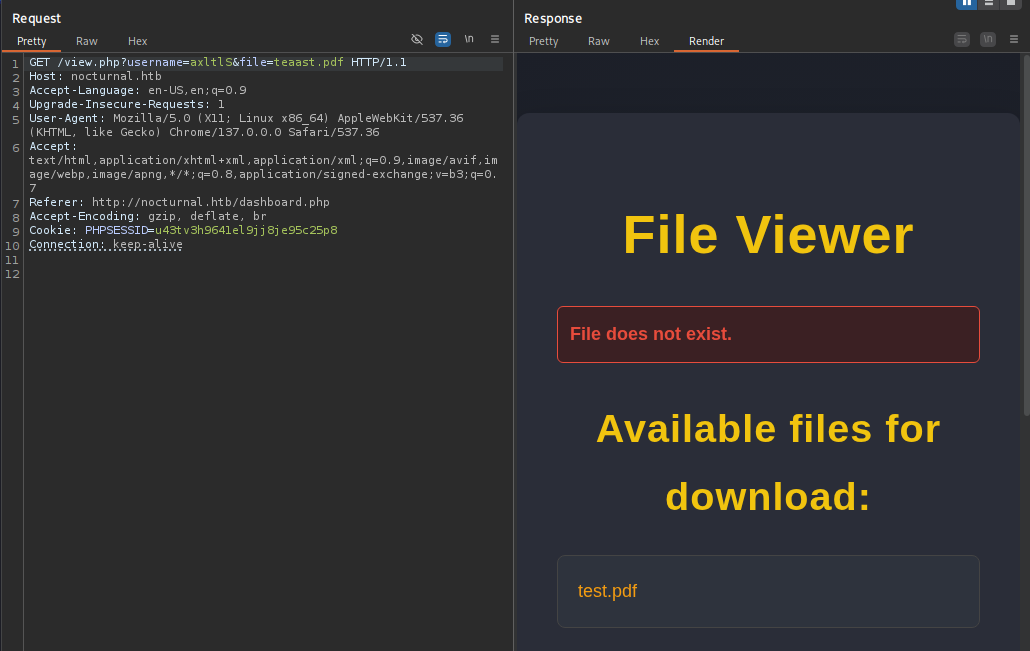Switch to the Request Hex tab
1030x651 pixels.
point(138,41)
